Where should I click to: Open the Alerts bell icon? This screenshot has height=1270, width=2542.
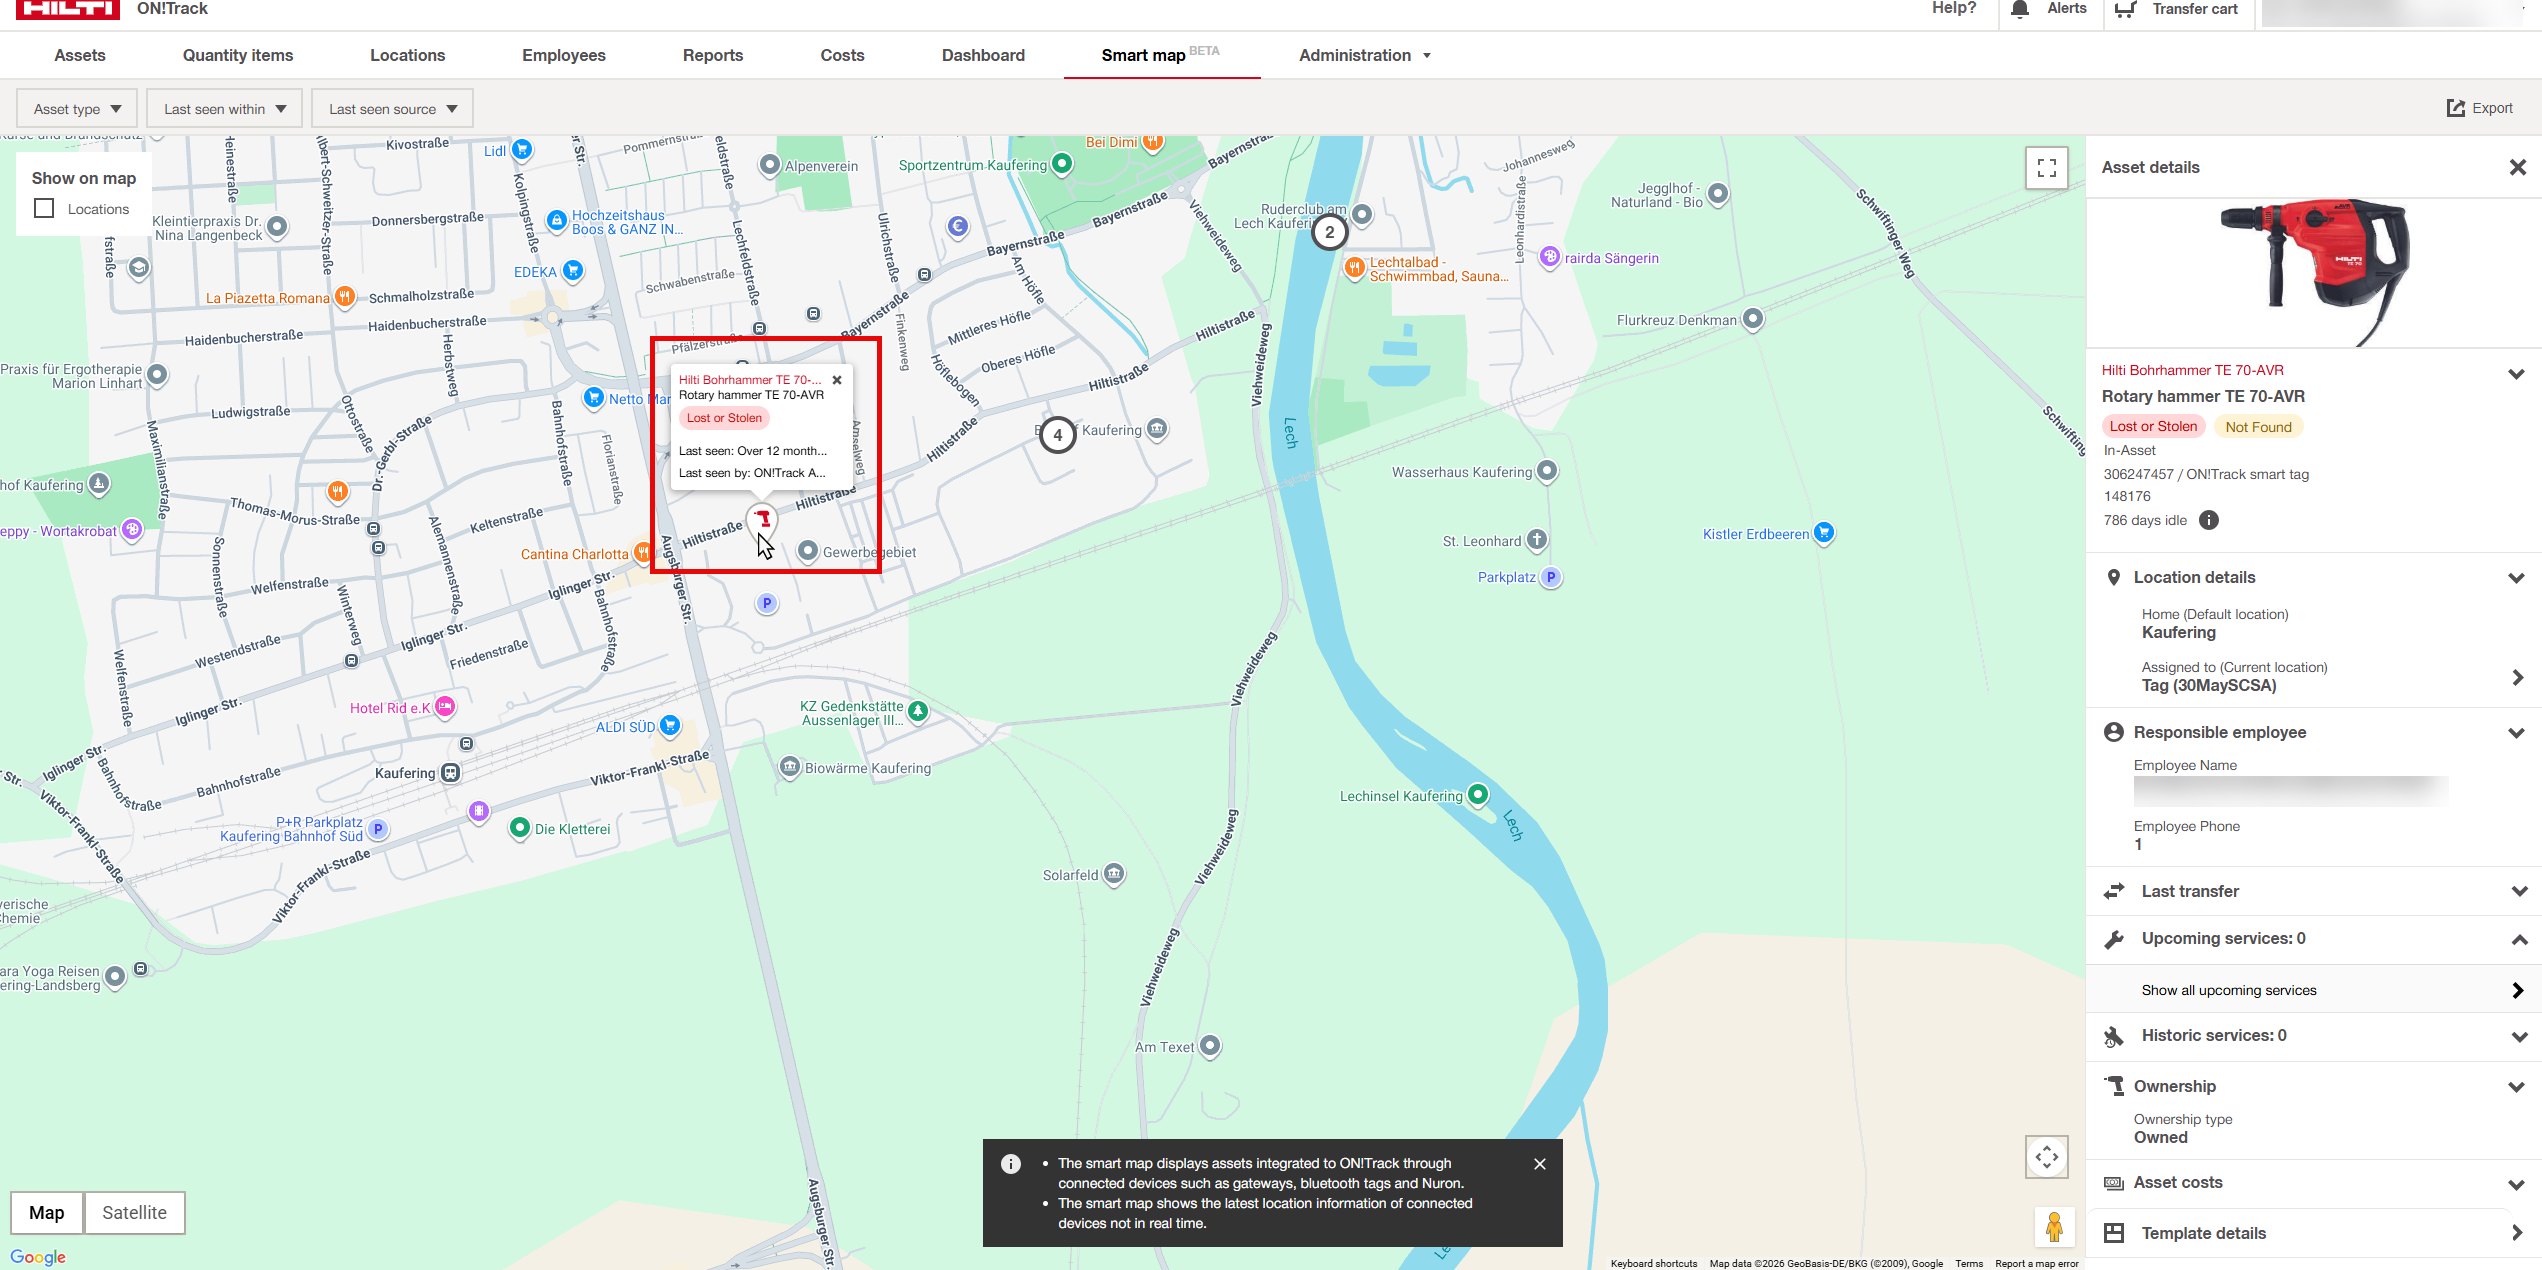point(2020,9)
